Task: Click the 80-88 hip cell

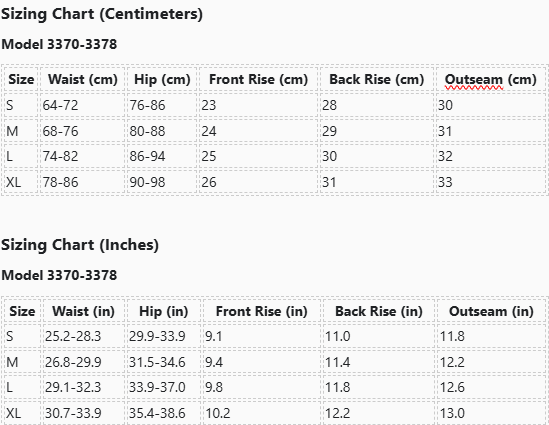Action: point(162,131)
